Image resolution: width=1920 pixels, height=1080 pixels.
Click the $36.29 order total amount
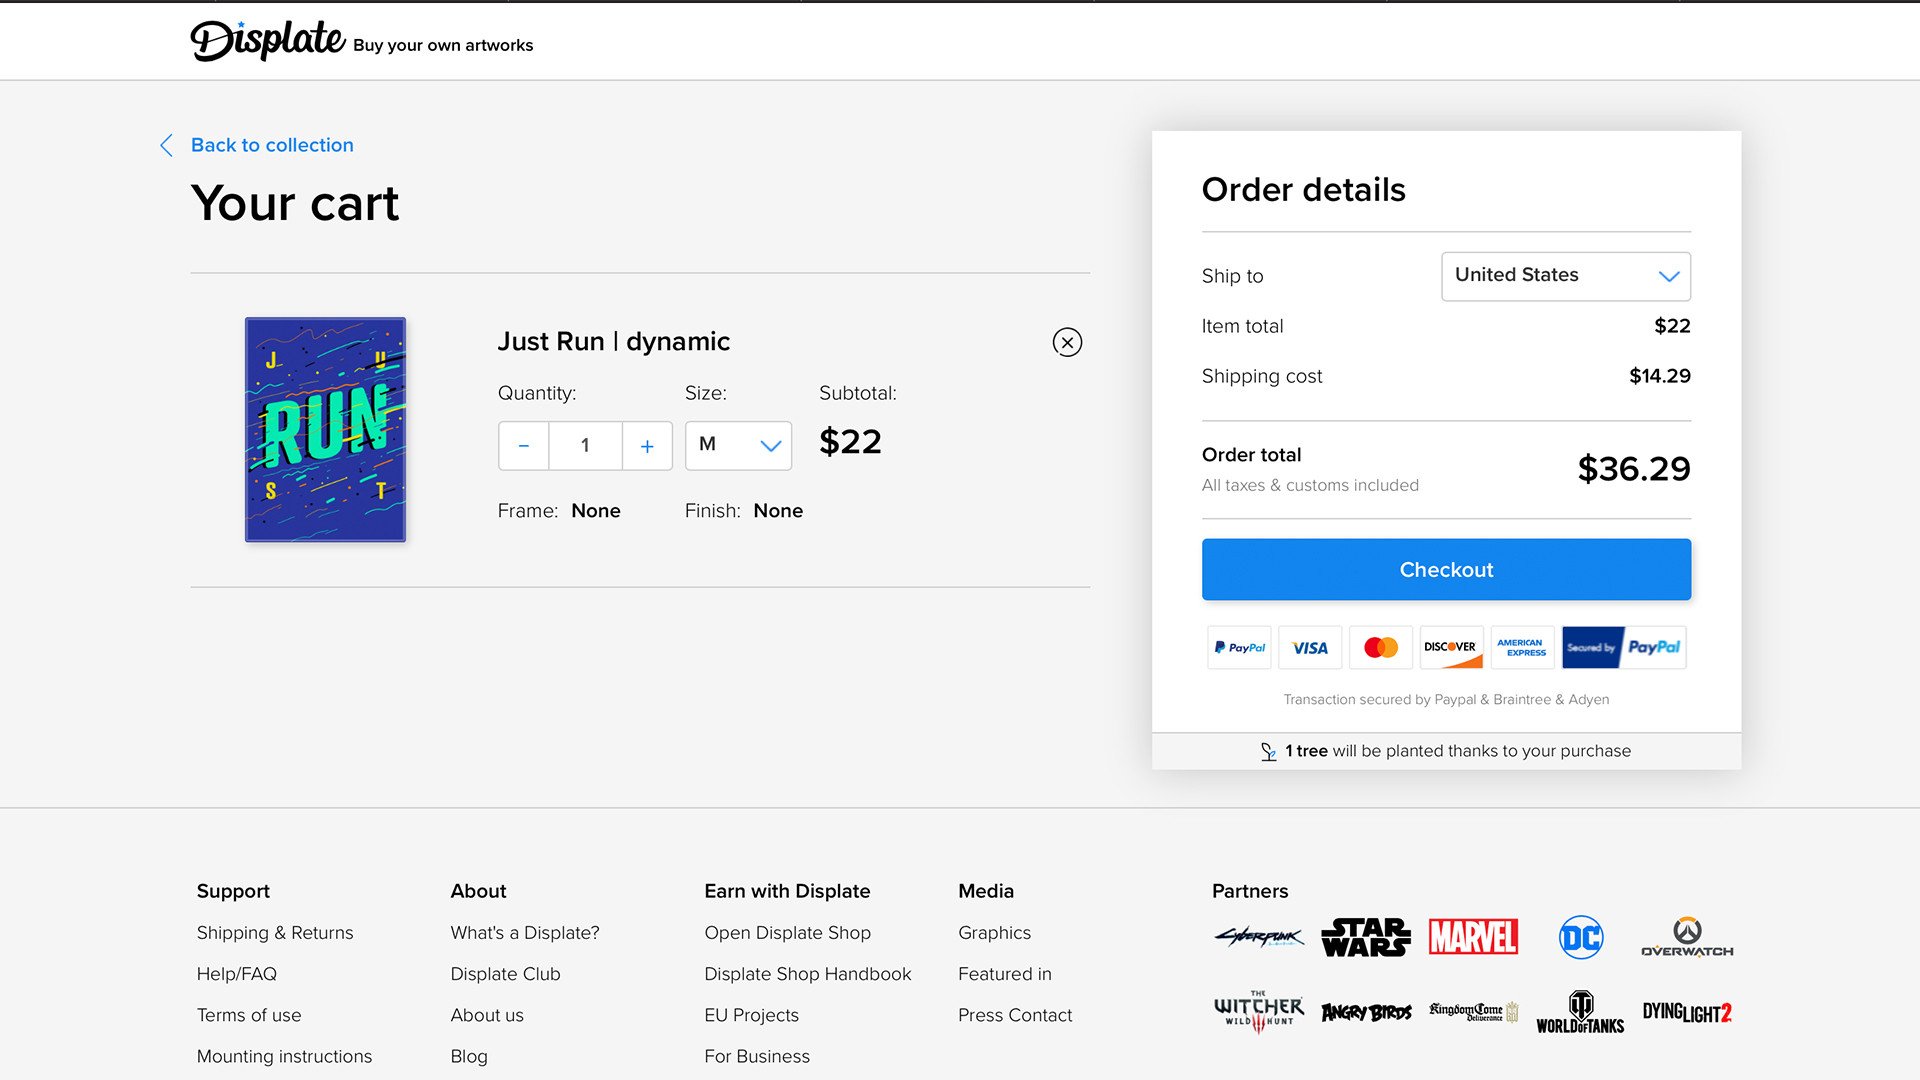[1634, 469]
